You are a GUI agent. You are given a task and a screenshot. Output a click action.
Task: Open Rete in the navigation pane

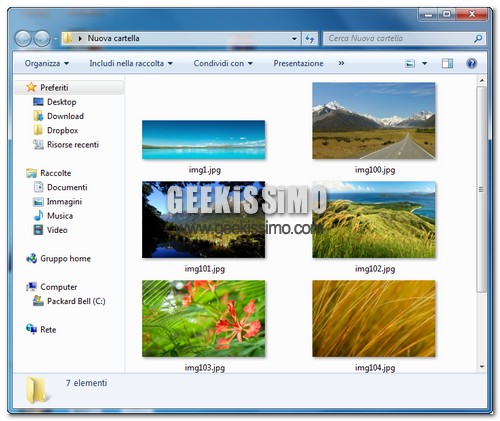coord(48,330)
